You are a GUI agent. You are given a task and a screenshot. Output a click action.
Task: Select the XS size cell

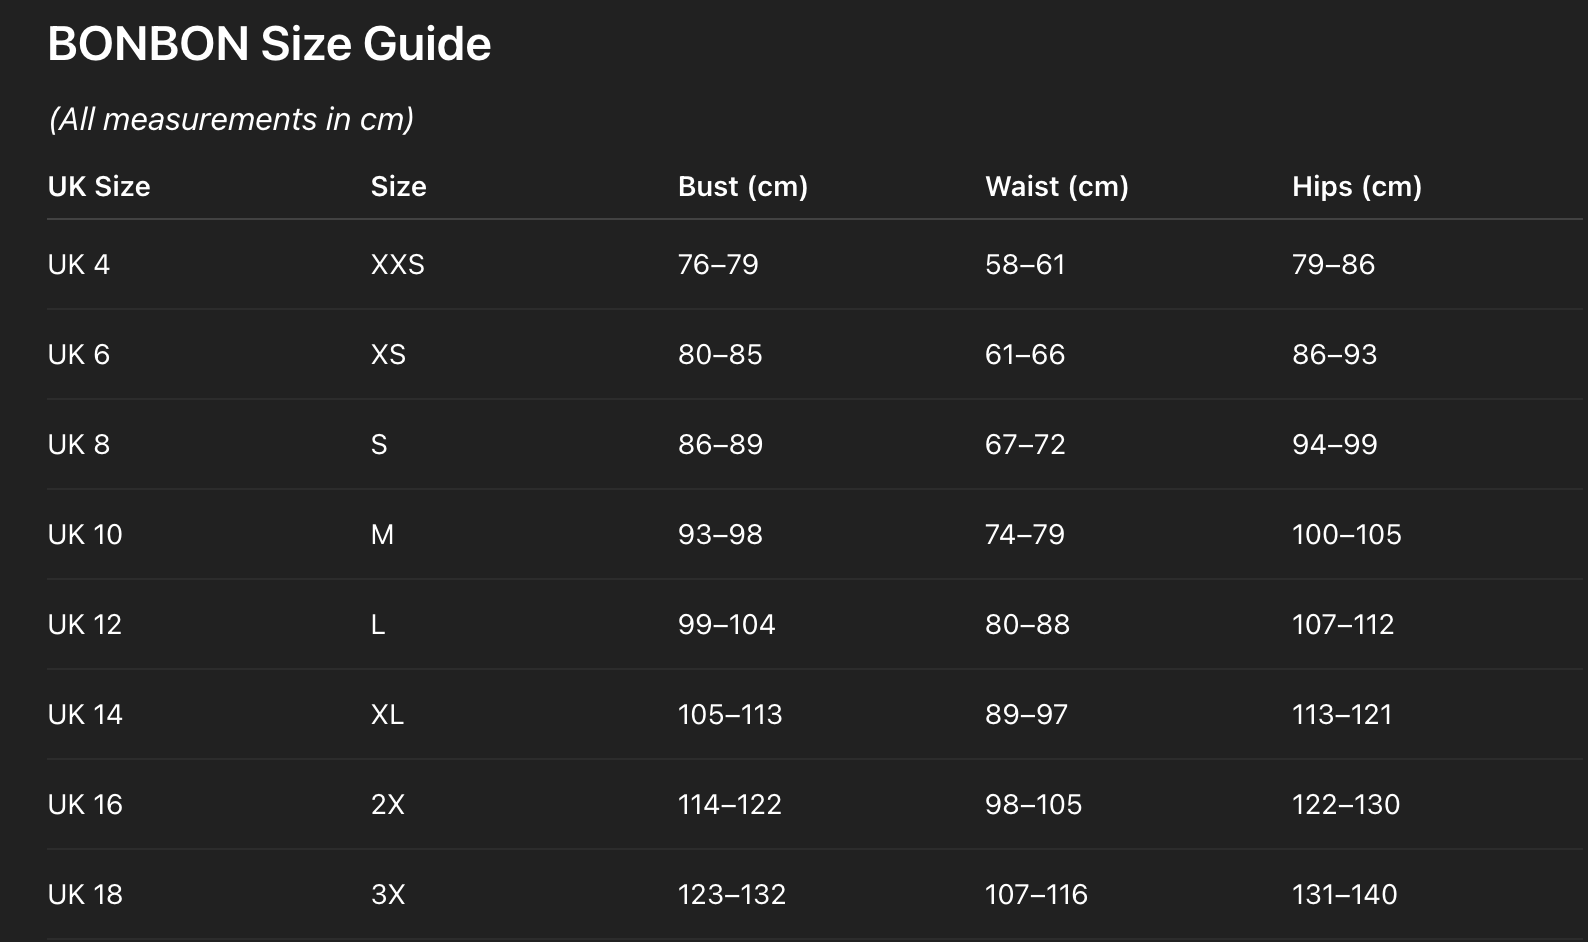coord(388,355)
